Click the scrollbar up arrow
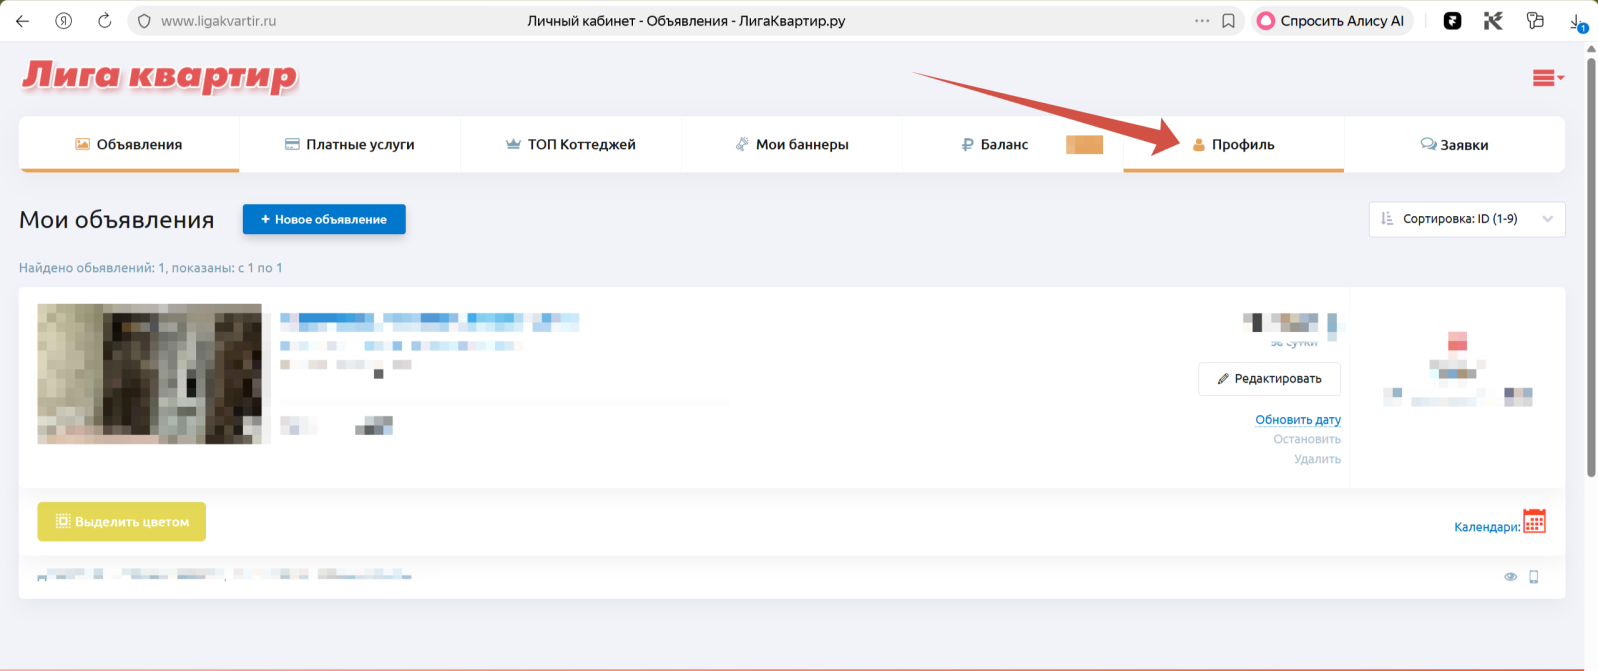The width and height of the screenshot is (1598, 671). pyautogui.click(x=1591, y=49)
